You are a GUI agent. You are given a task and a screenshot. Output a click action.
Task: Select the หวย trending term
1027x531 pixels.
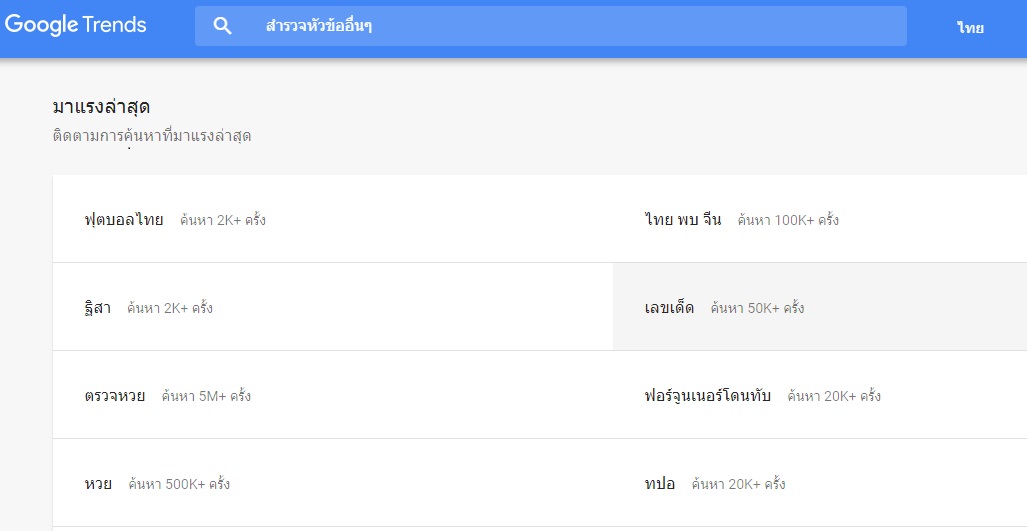98,484
